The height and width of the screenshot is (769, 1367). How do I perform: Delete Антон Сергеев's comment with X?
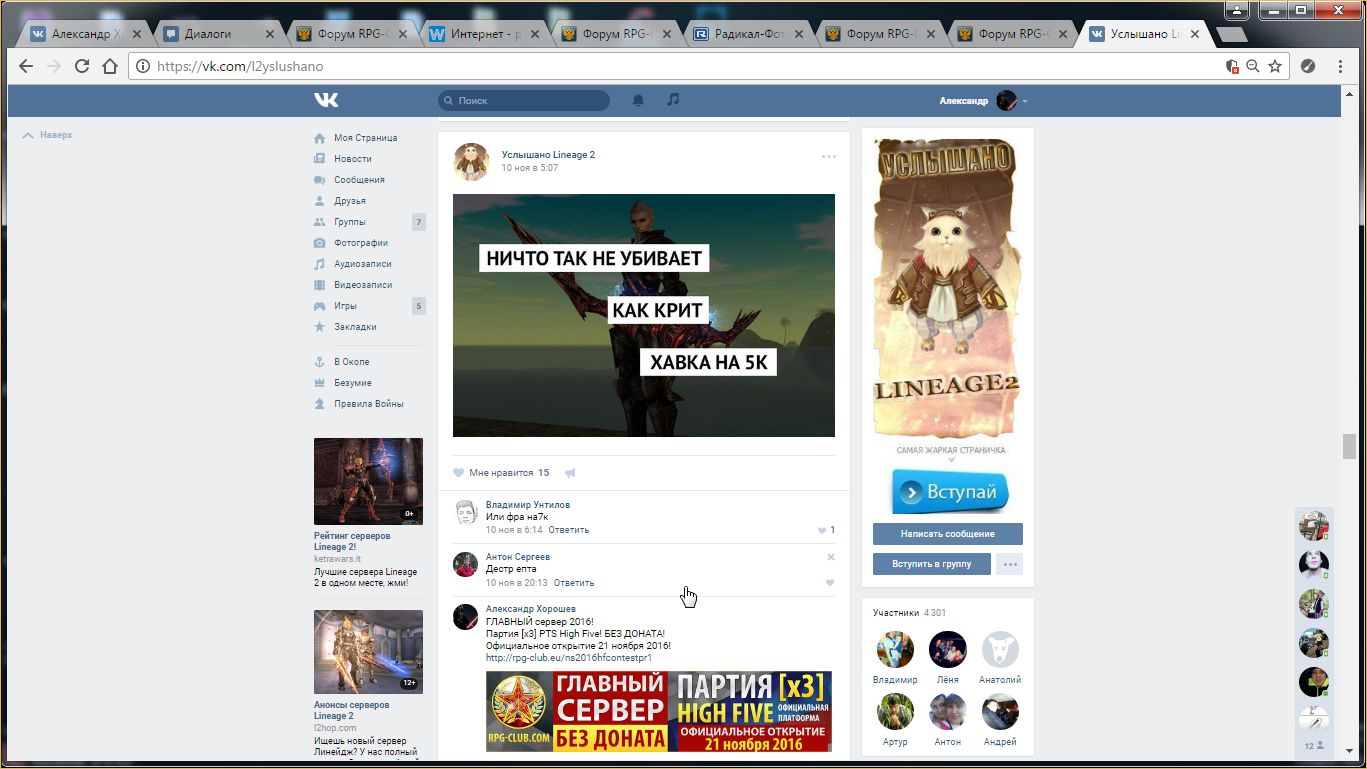click(830, 557)
